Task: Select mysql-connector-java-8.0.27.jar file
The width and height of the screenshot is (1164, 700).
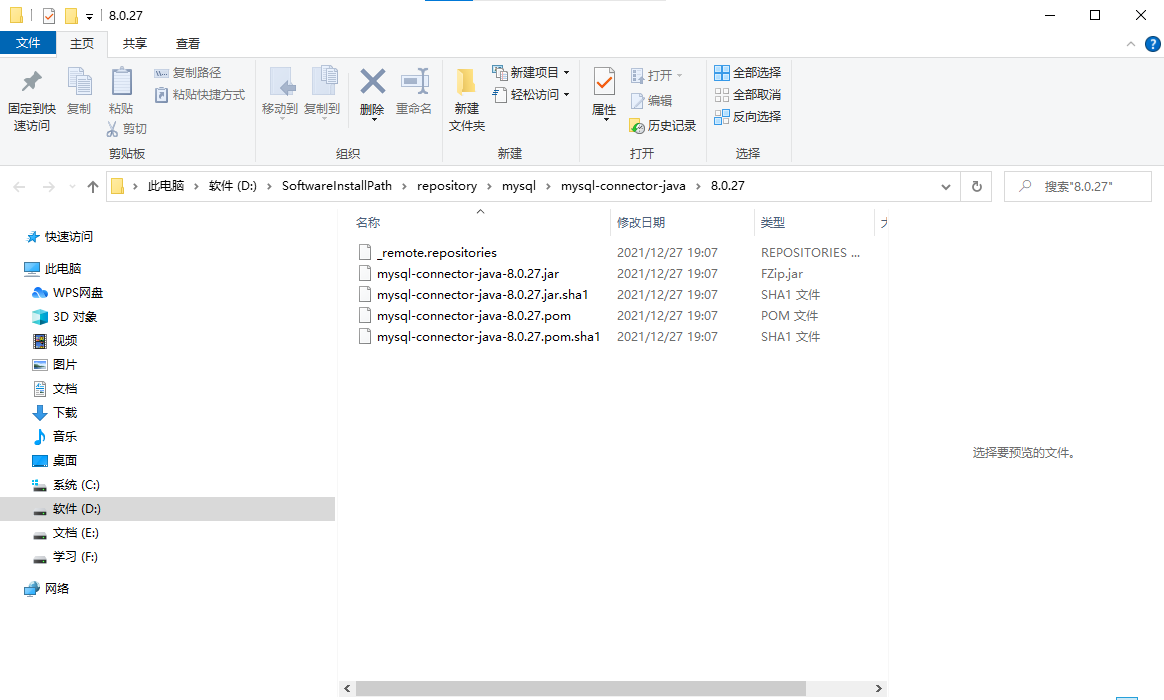Action: point(468,274)
